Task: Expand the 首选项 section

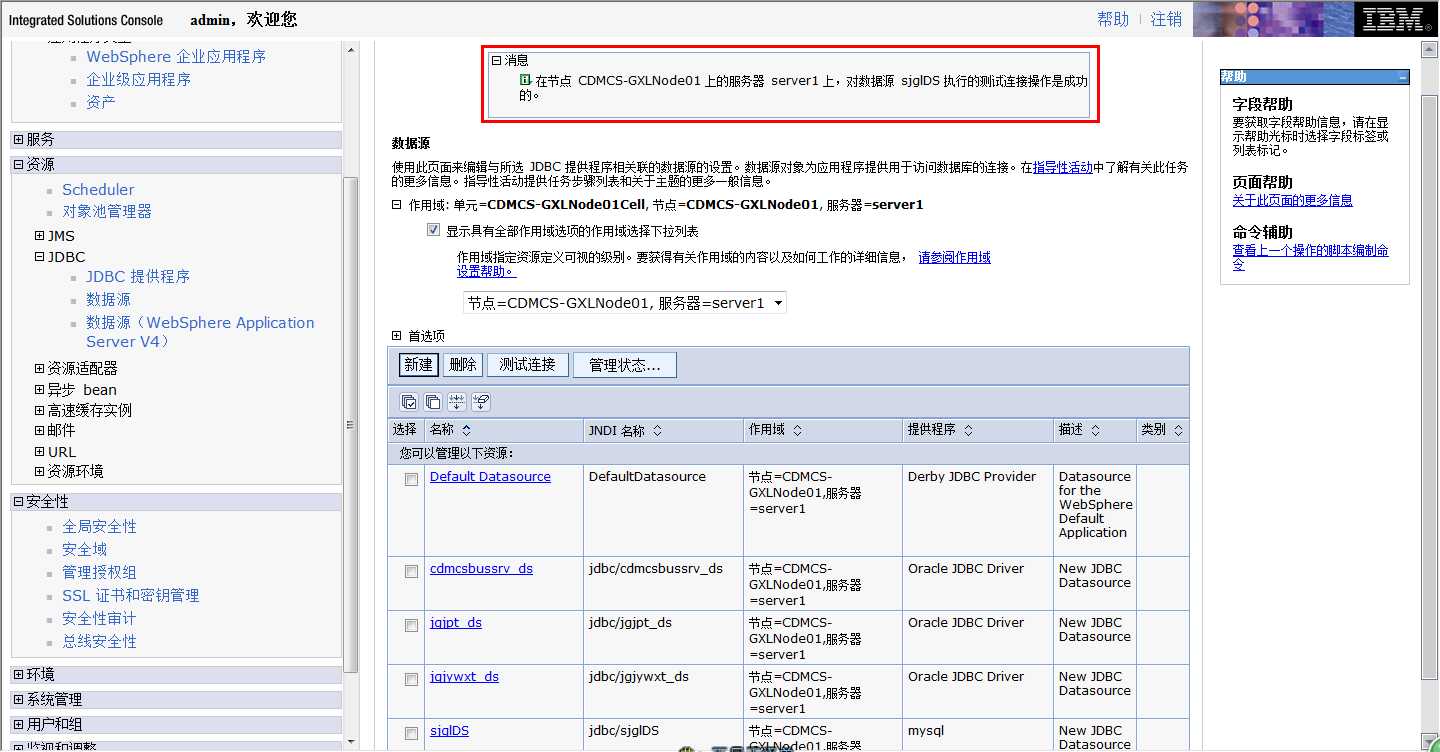Action: point(396,336)
